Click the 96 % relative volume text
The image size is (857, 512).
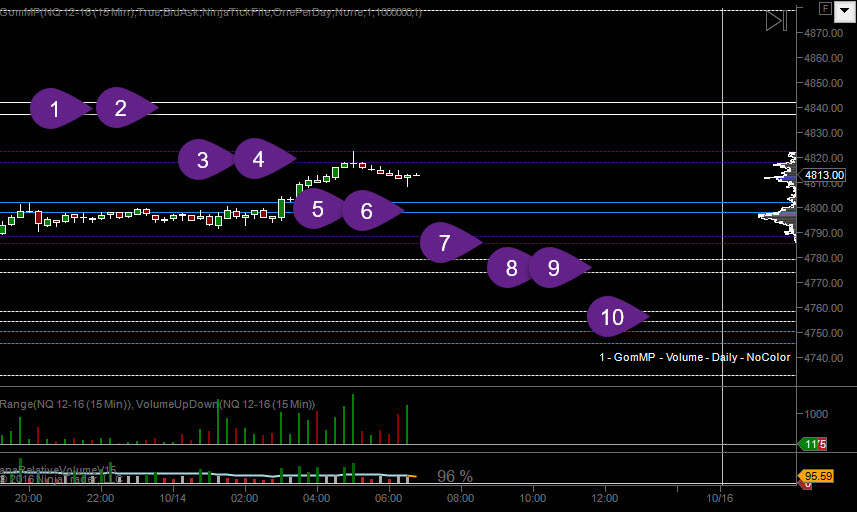pyautogui.click(x=455, y=476)
